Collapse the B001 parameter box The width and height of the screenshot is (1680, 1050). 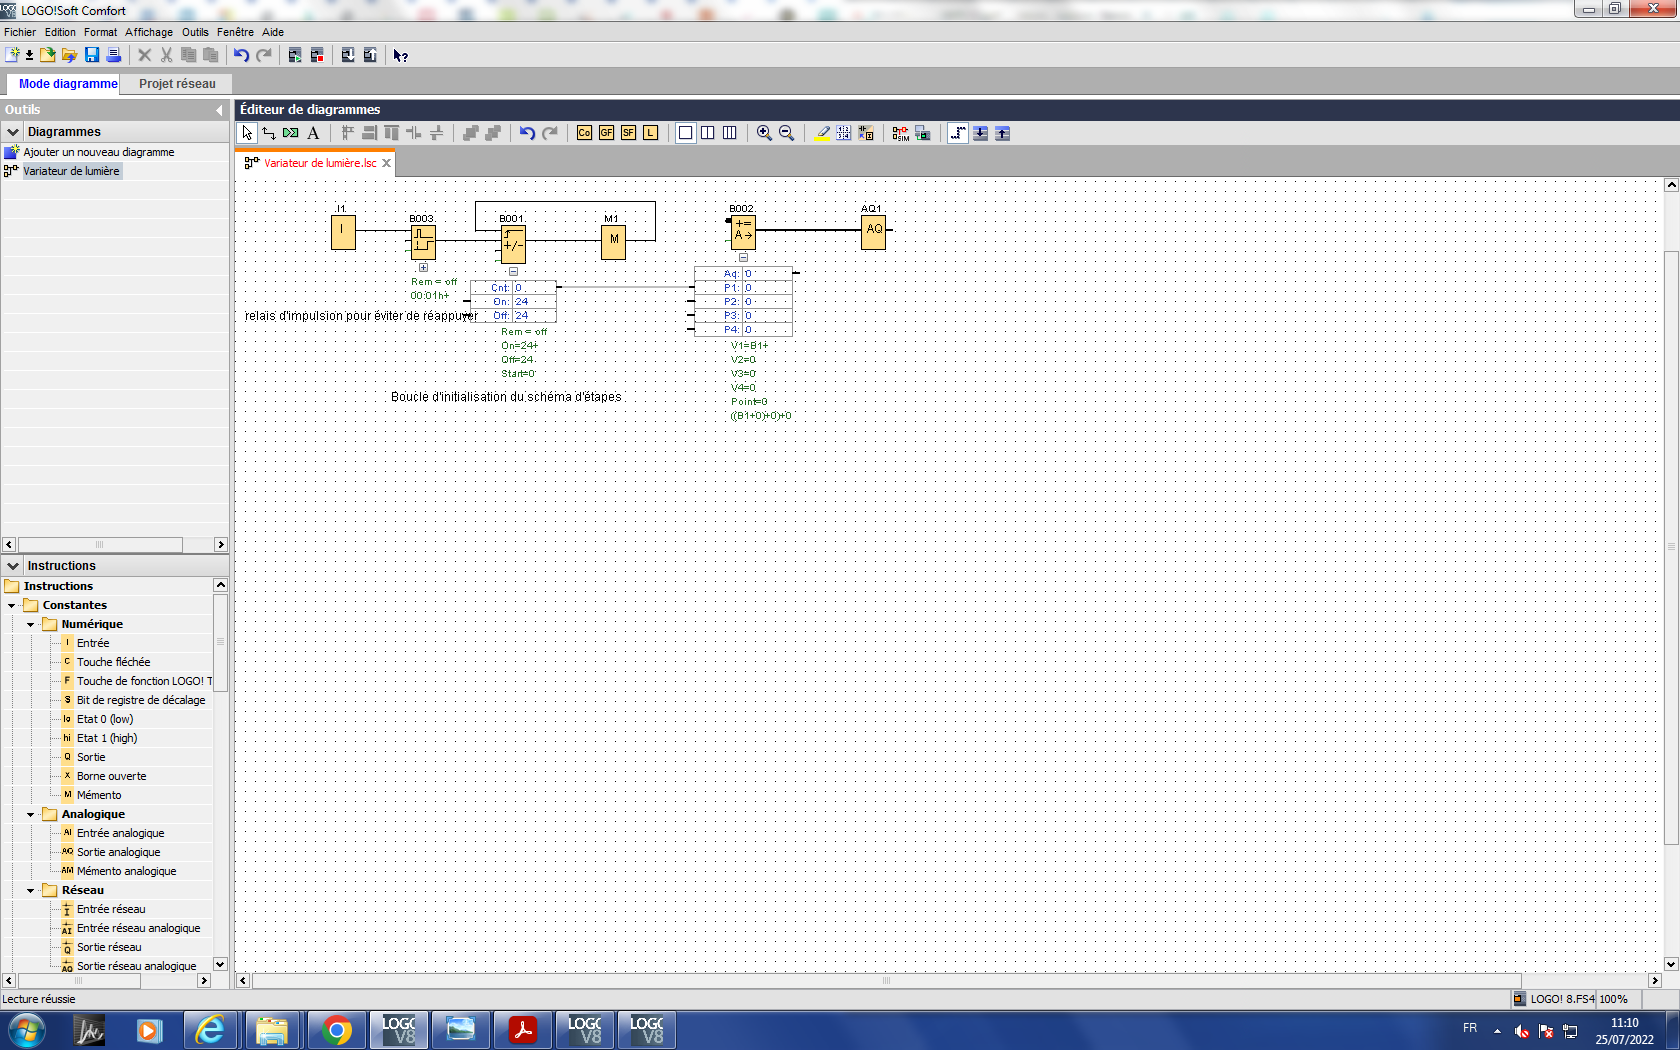coord(513,271)
